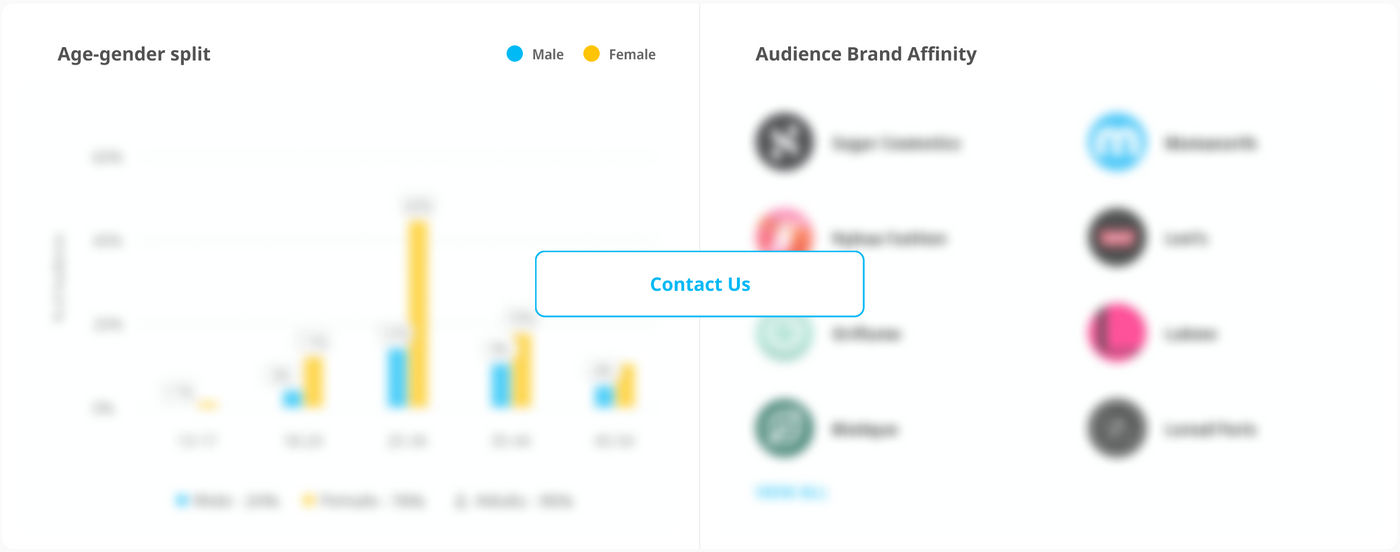The width and height of the screenshot is (1400, 552).
Task: Select the dark gray logo in the last brand row
Action: coord(1117,428)
